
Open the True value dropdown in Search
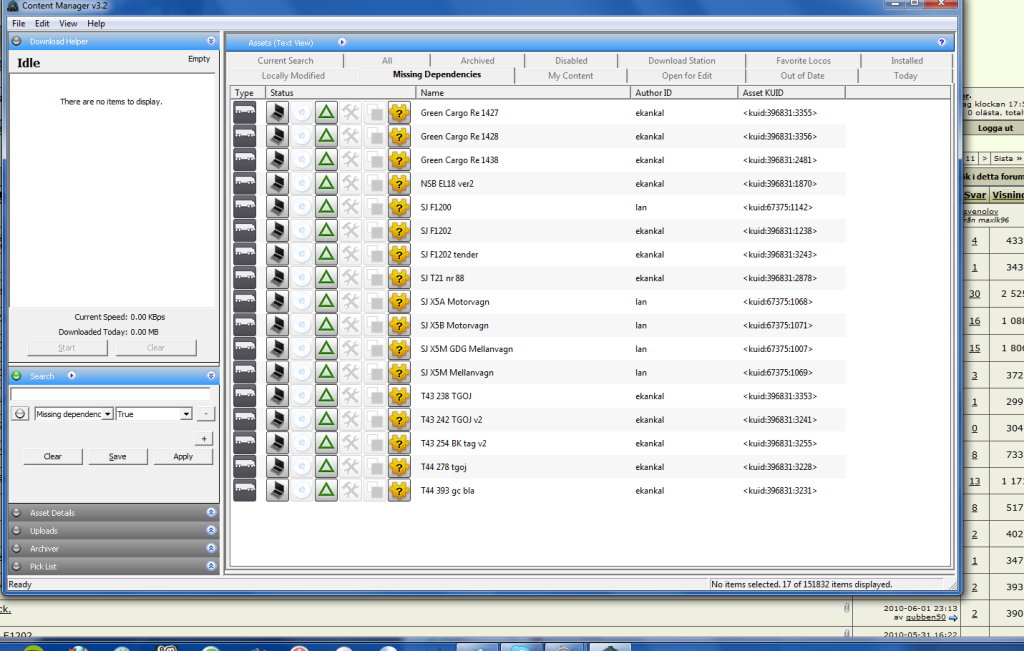pos(186,414)
